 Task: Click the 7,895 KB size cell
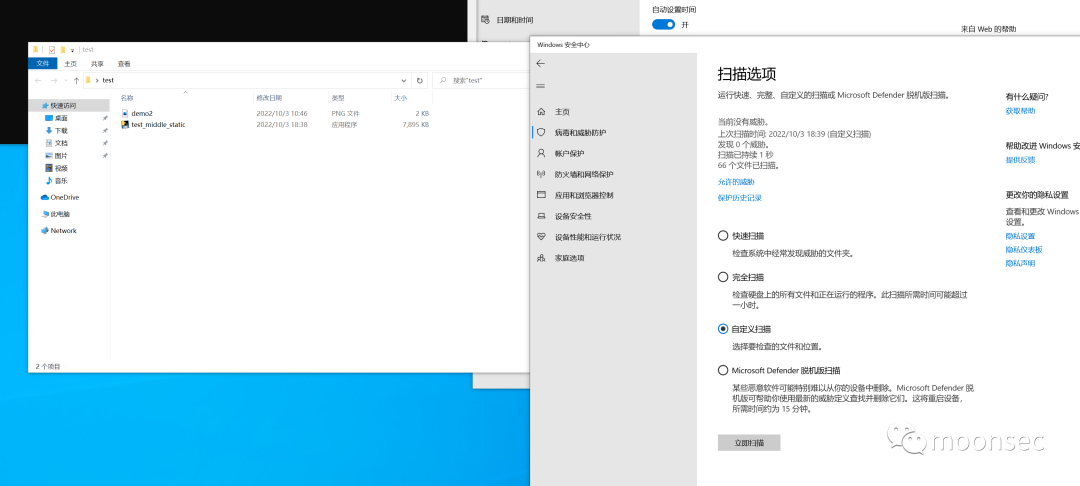(415, 125)
